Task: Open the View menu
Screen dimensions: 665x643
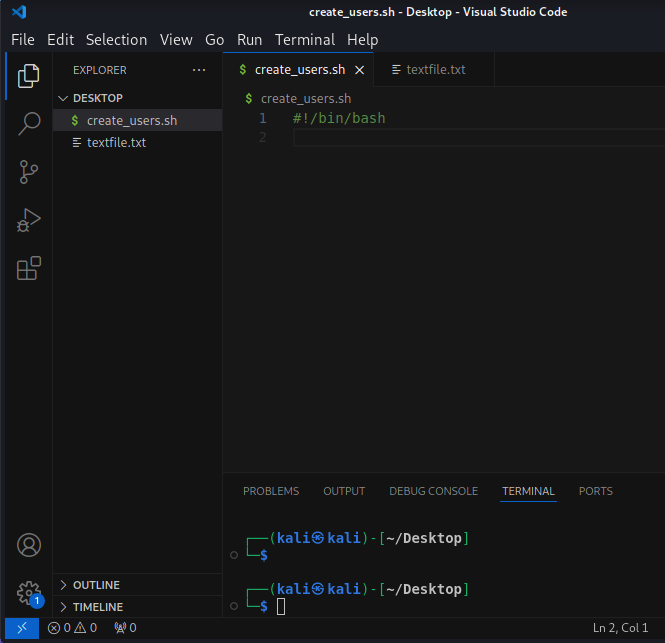Action: (x=176, y=40)
